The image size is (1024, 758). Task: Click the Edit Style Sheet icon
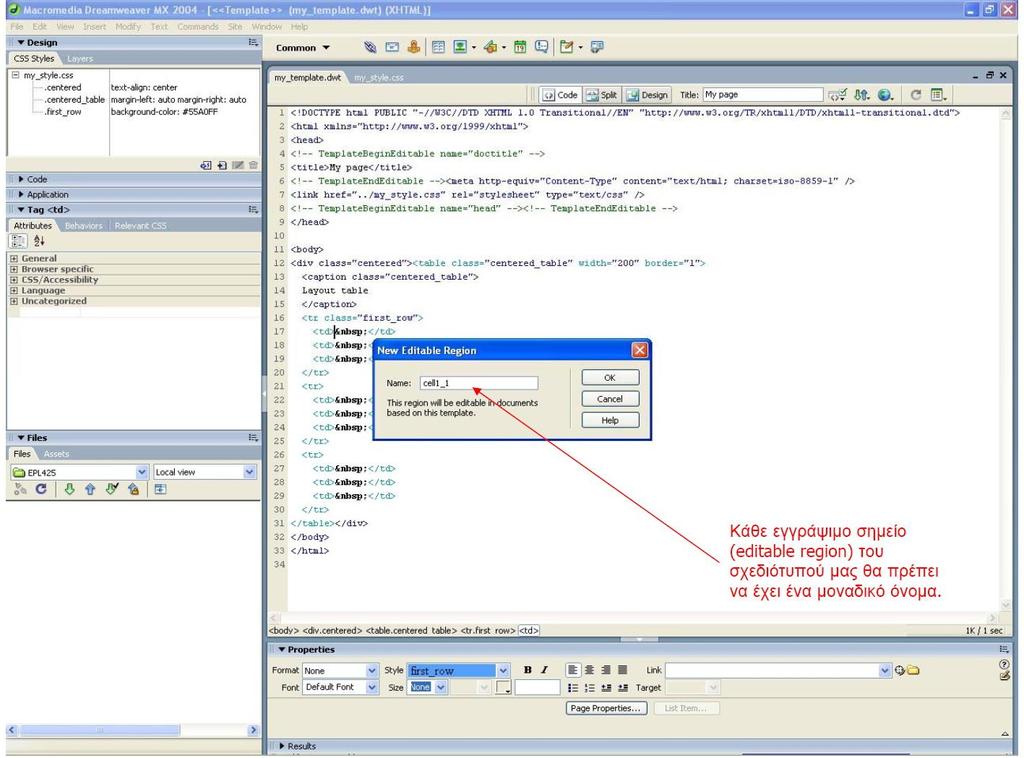pos(238,166)
